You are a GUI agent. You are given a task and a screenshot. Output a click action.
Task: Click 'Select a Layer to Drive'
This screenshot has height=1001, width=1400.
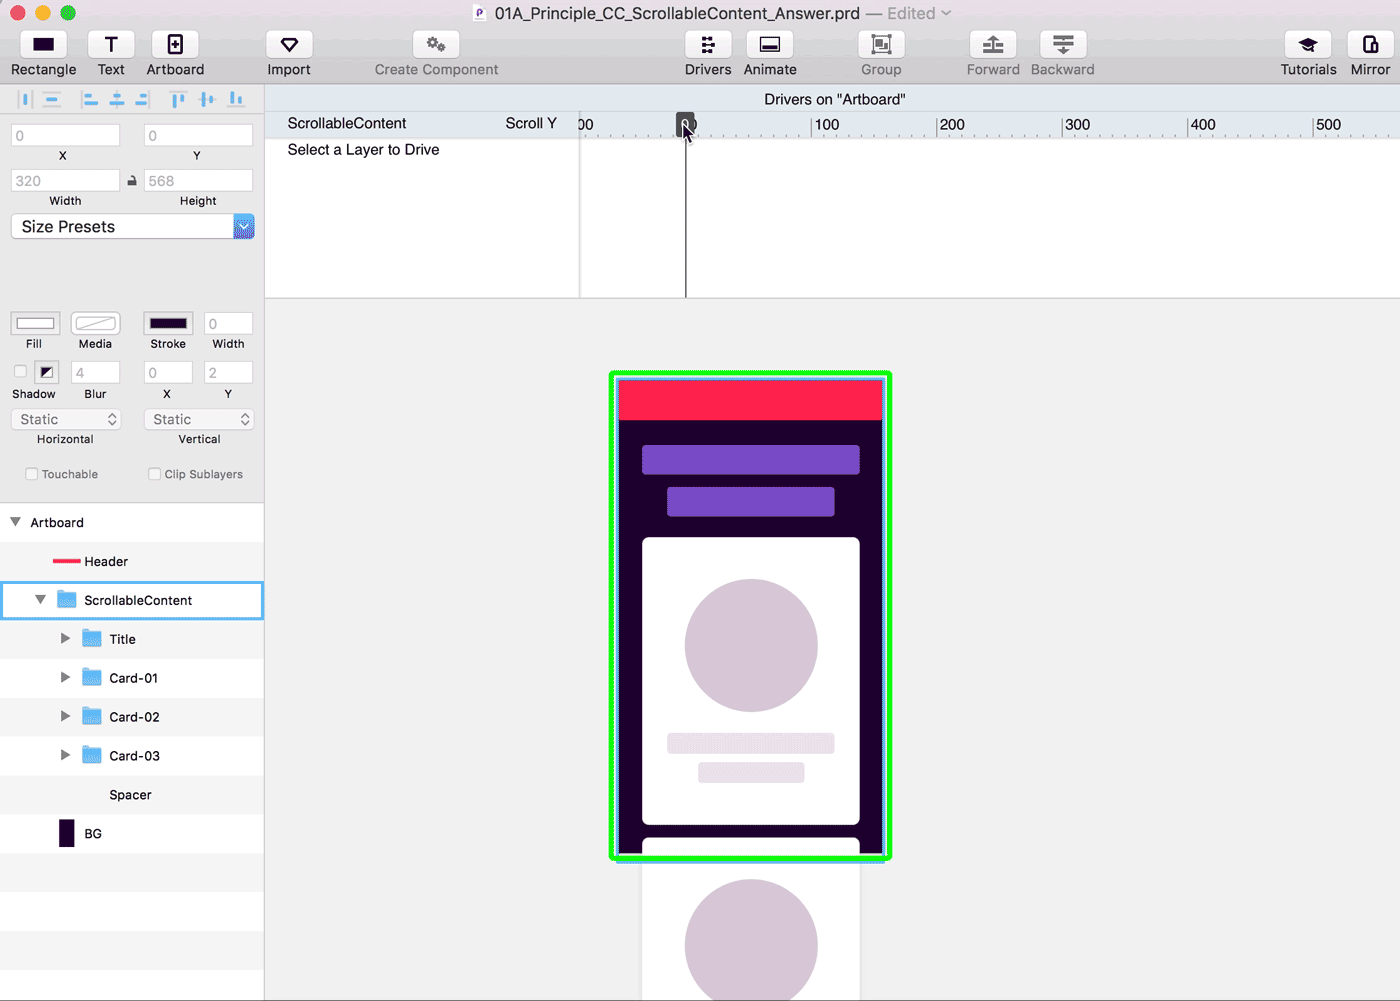pos(363,150)
